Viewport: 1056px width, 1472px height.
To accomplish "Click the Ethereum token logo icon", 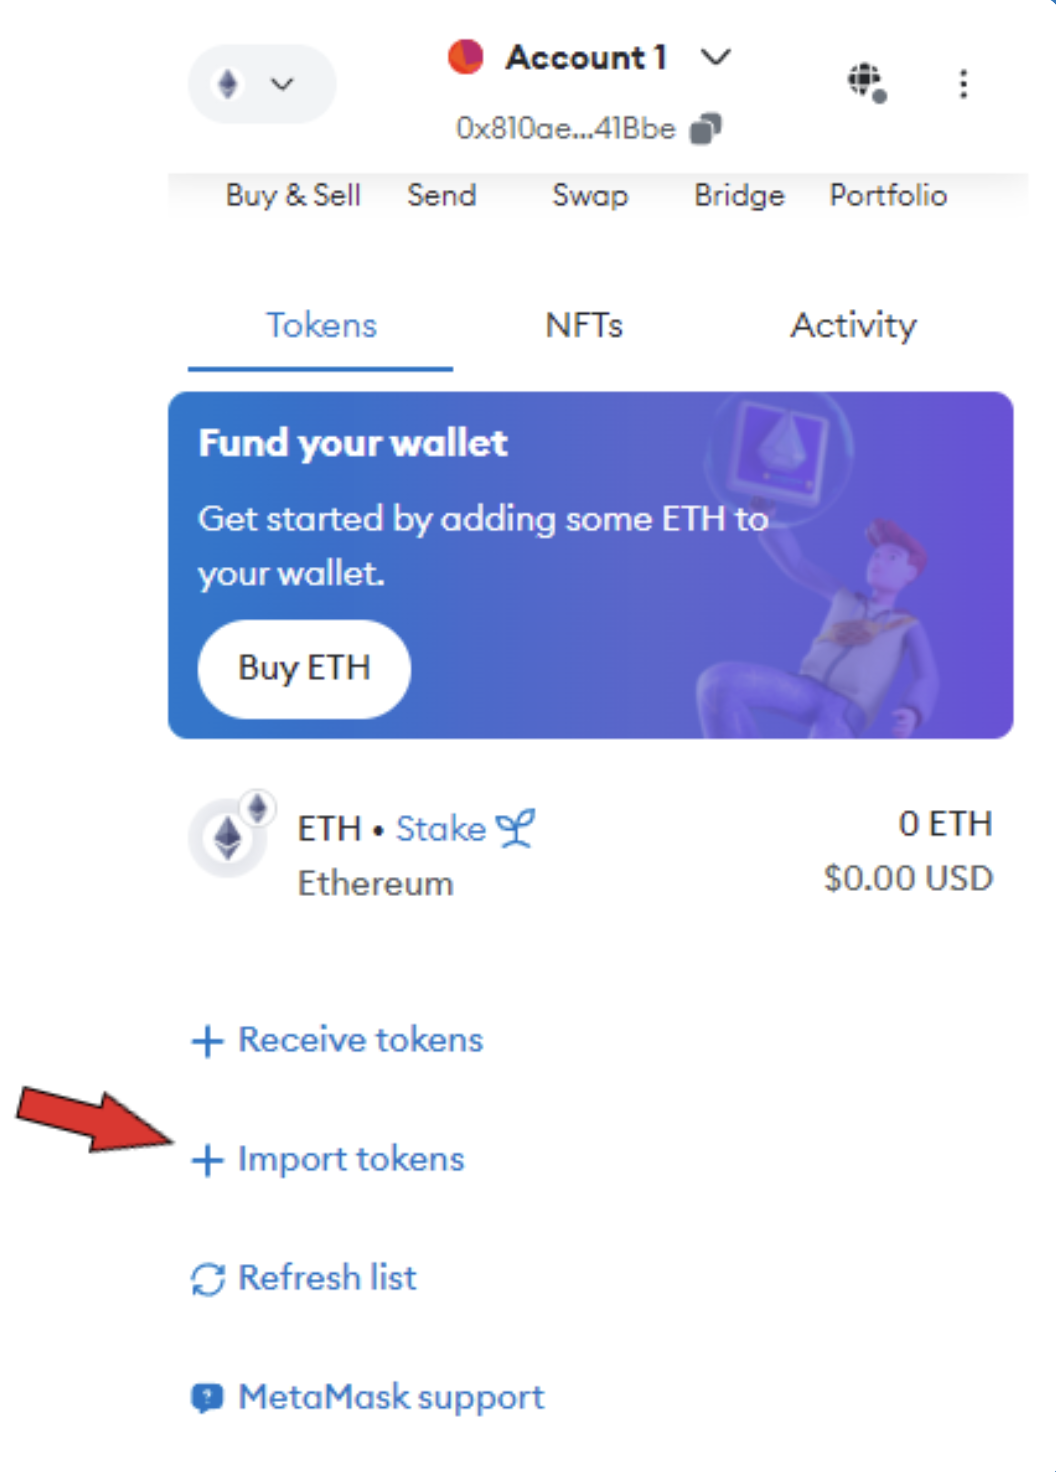I will pos(231,836).
